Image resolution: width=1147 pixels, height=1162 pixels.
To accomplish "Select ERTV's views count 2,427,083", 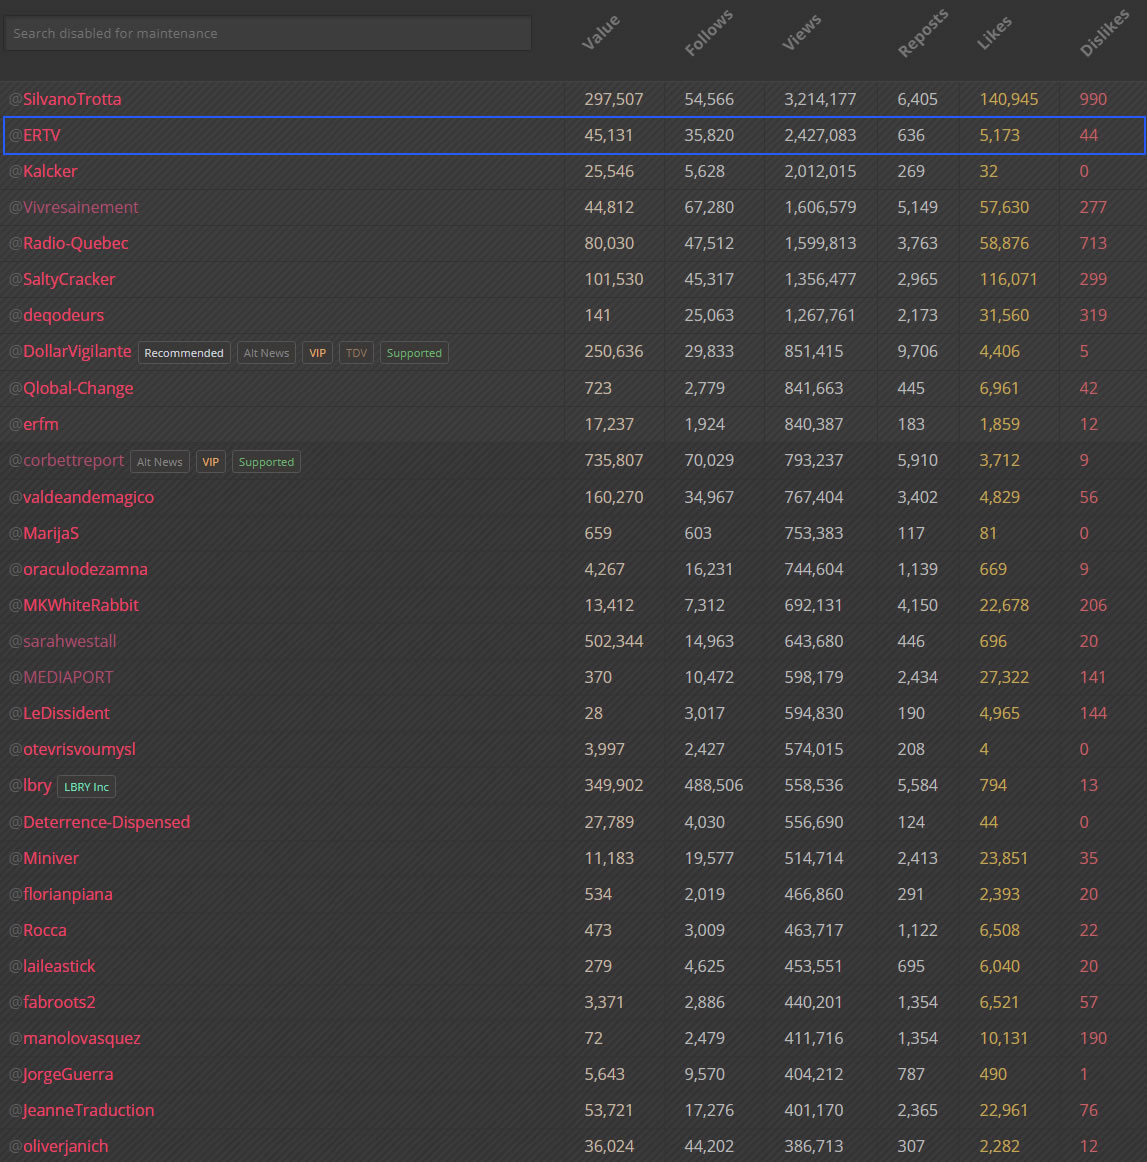I will coord(820,136).
